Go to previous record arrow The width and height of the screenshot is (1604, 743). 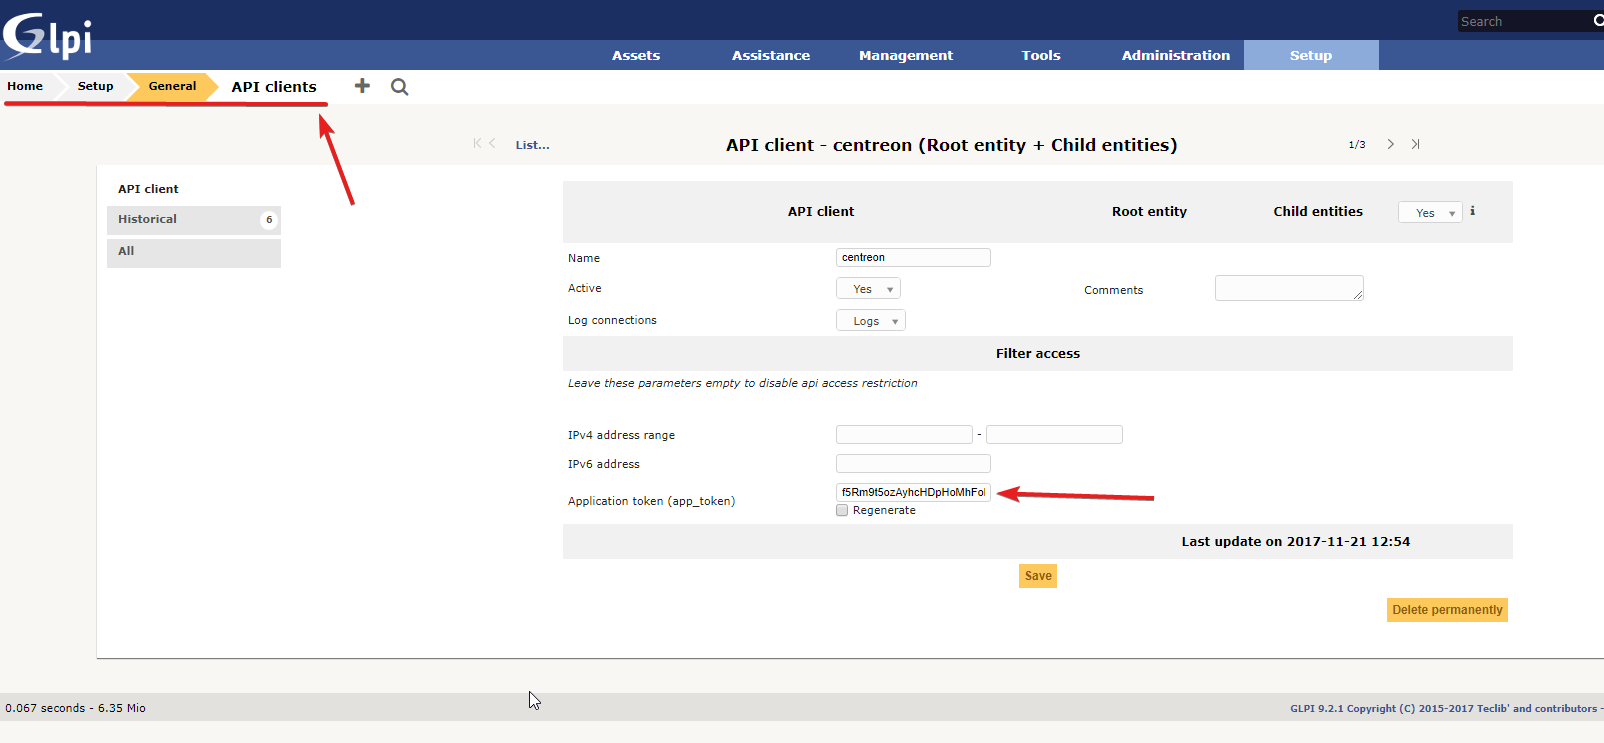[492, 144]
